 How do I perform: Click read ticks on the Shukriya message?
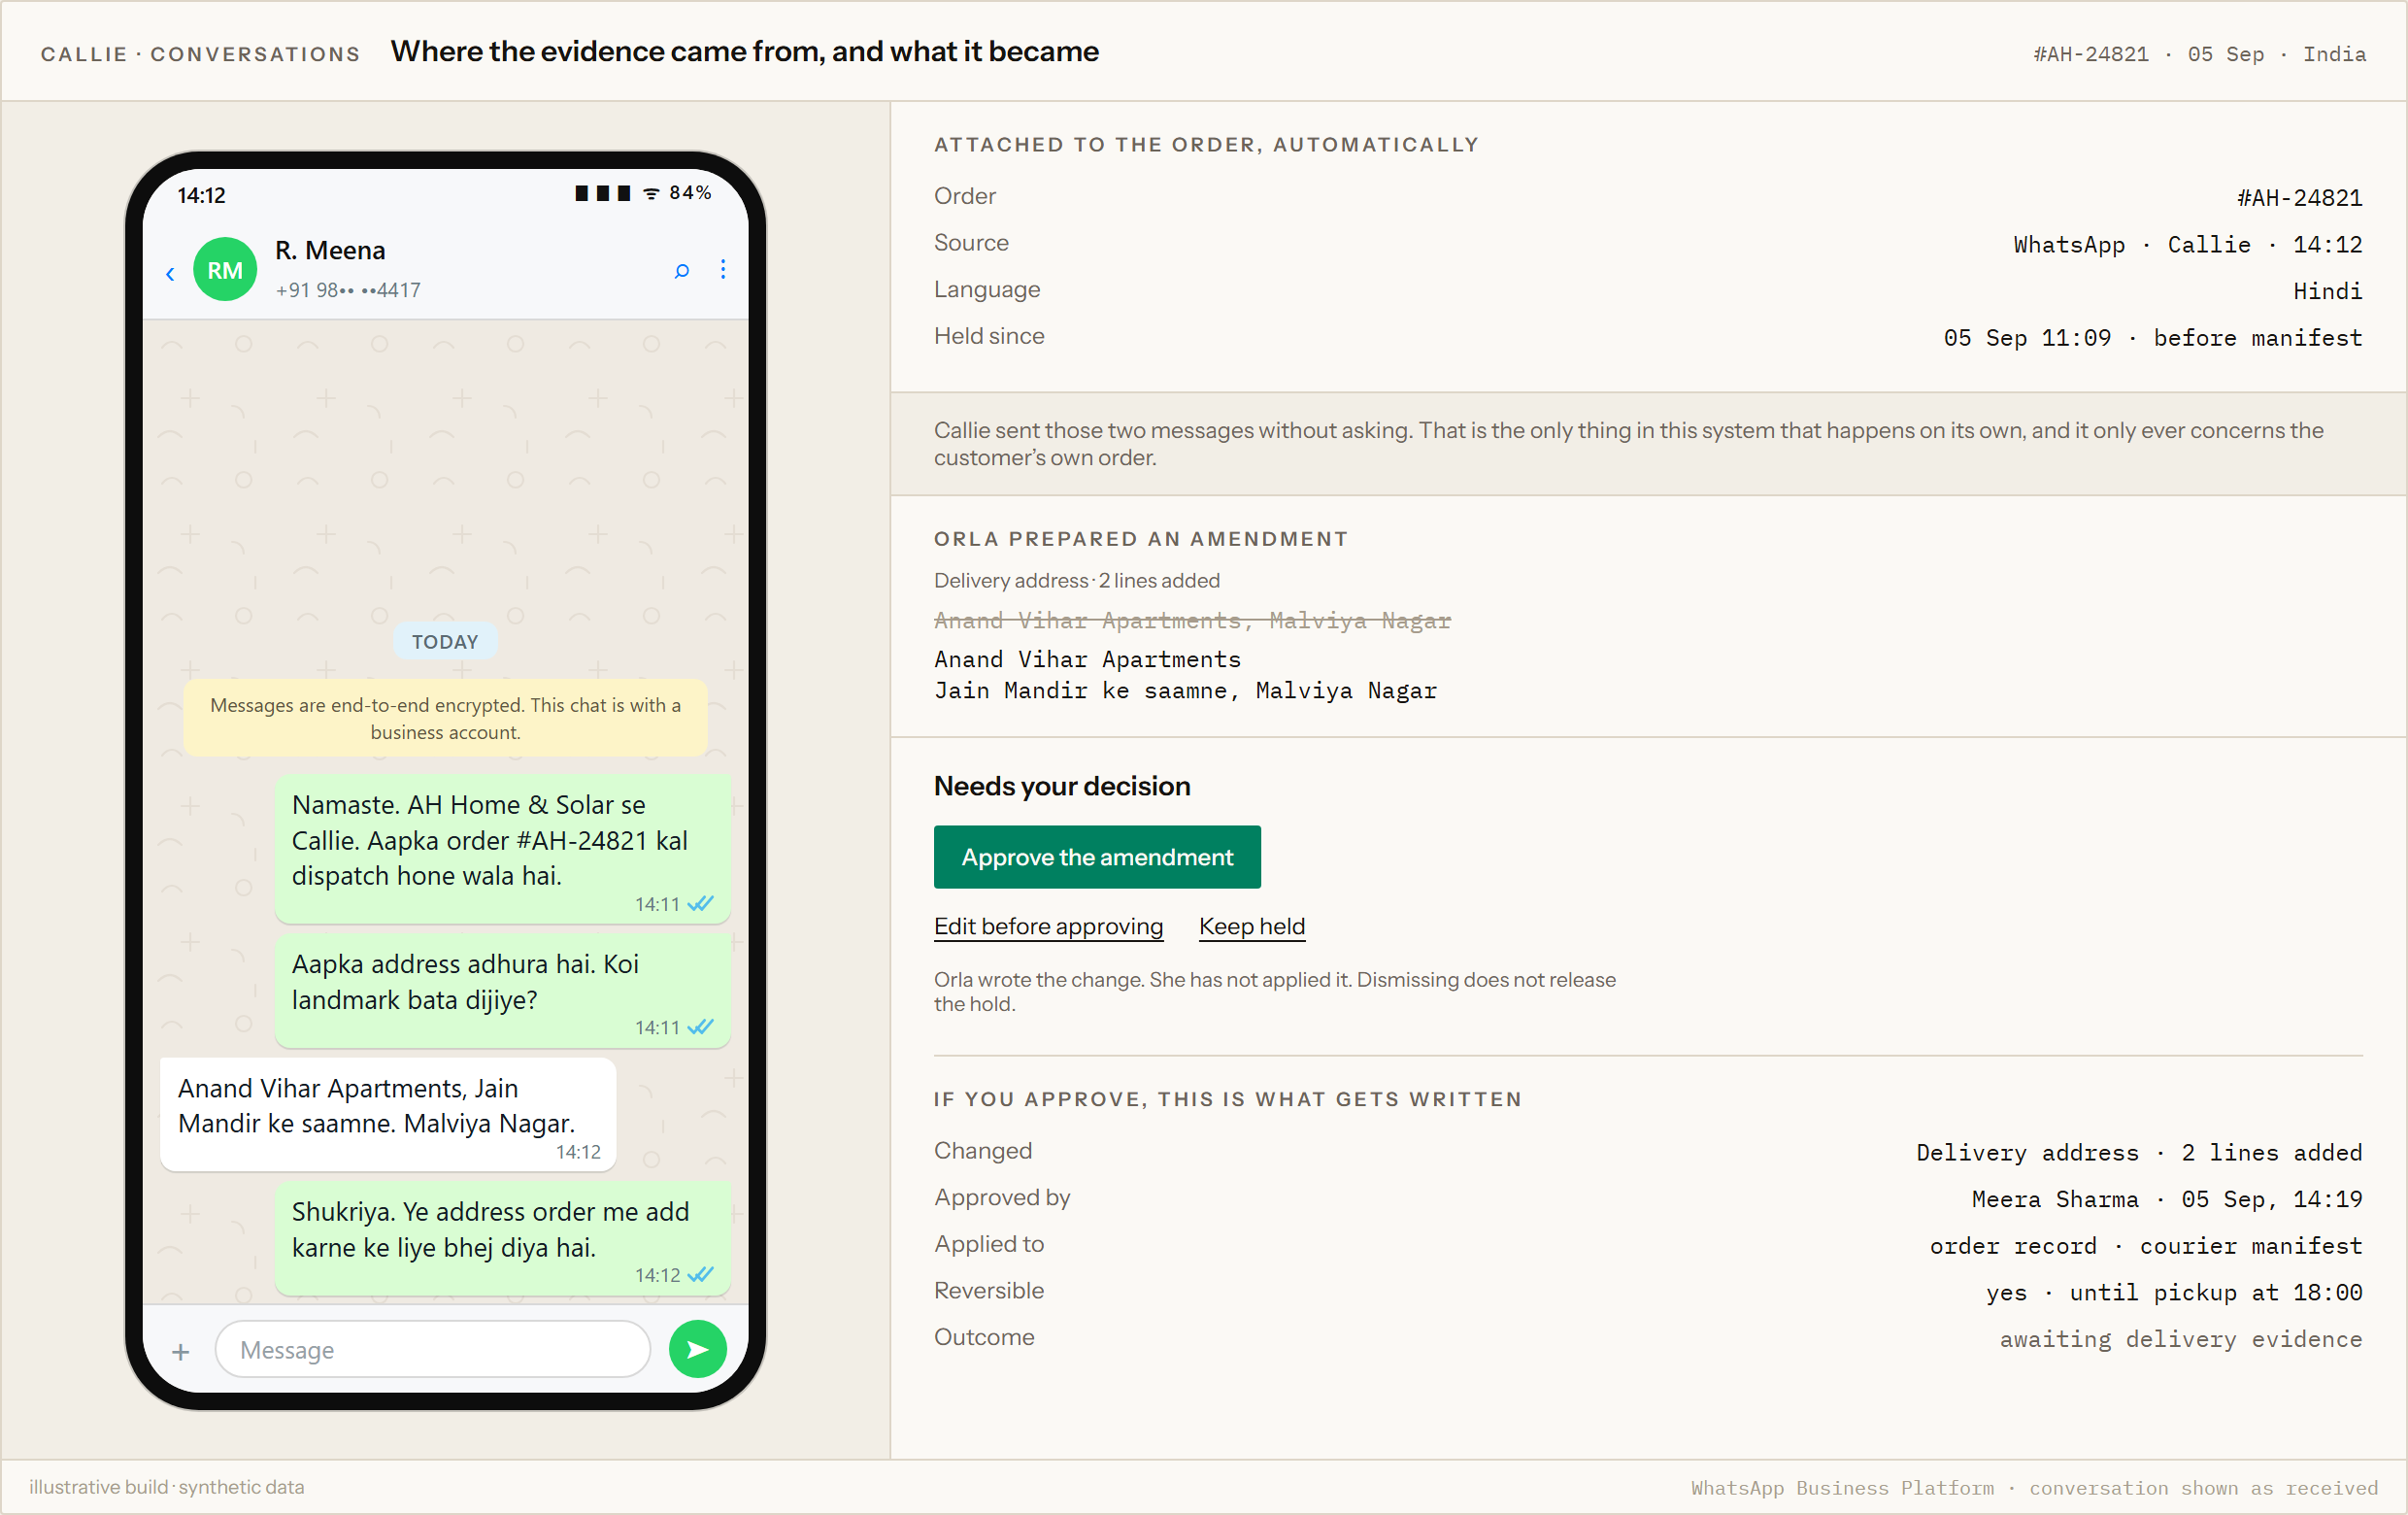(701, 1275)
